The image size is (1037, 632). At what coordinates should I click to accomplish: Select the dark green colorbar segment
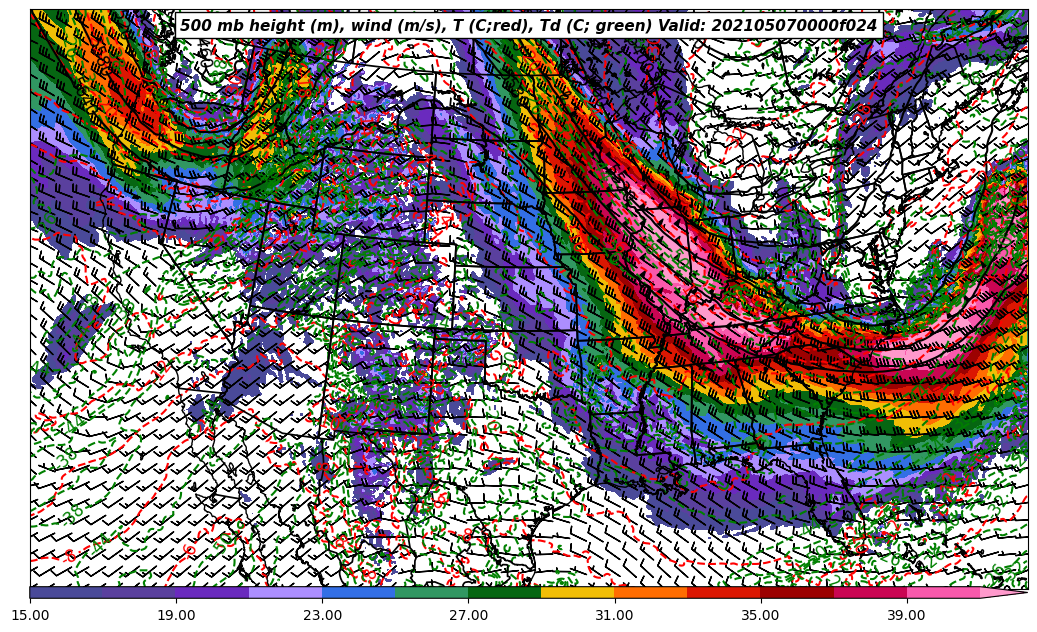click(504, 592)
